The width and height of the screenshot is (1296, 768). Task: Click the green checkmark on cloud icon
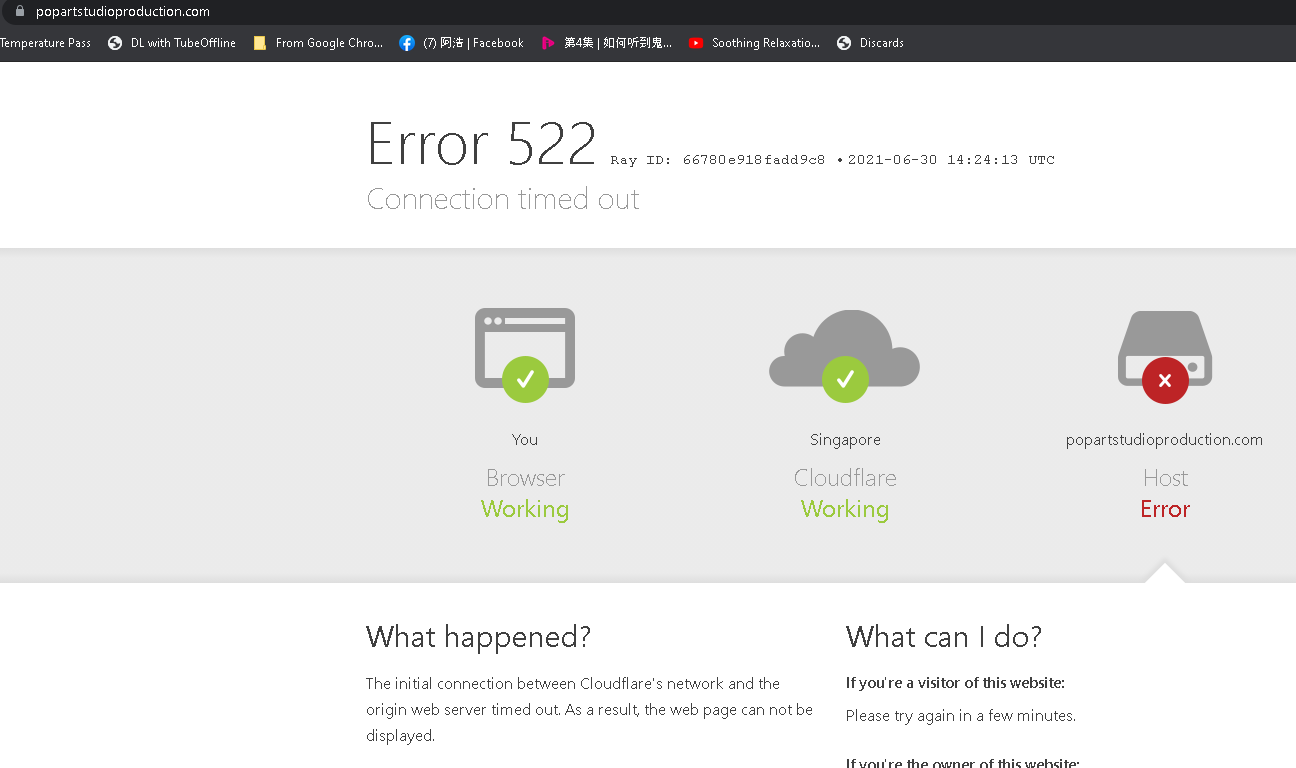(845, 379)
